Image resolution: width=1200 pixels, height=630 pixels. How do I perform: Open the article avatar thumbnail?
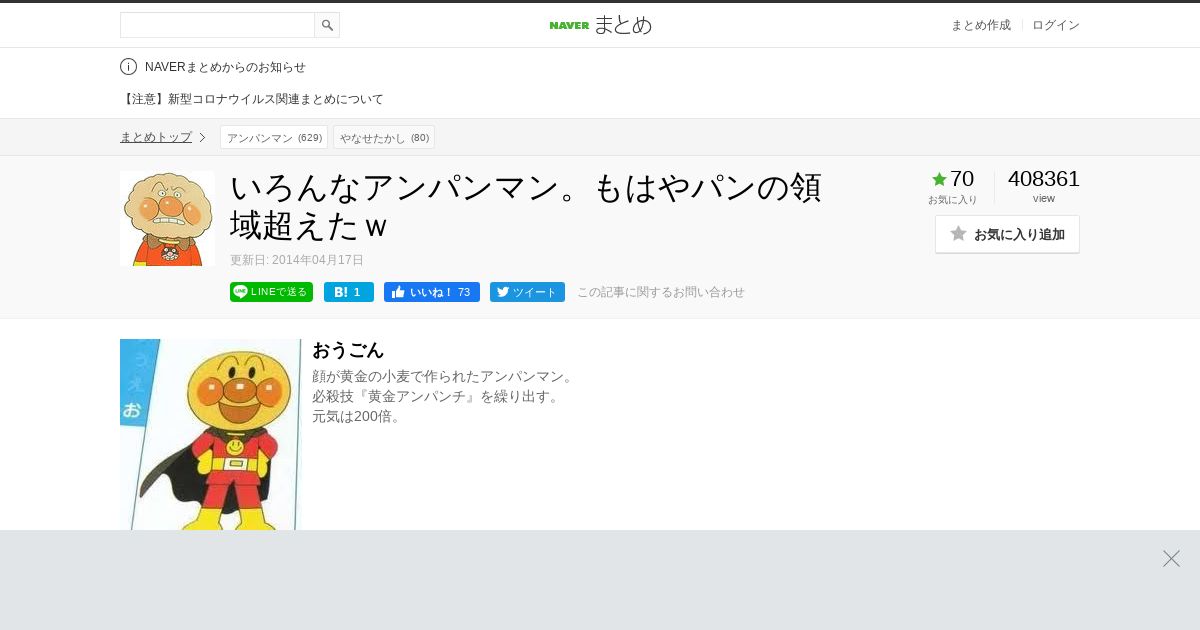[x=167, y=218]
